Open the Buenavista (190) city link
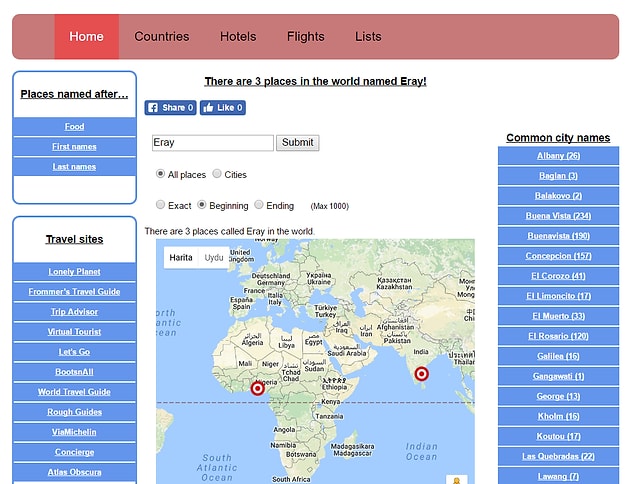 point(558,236)
